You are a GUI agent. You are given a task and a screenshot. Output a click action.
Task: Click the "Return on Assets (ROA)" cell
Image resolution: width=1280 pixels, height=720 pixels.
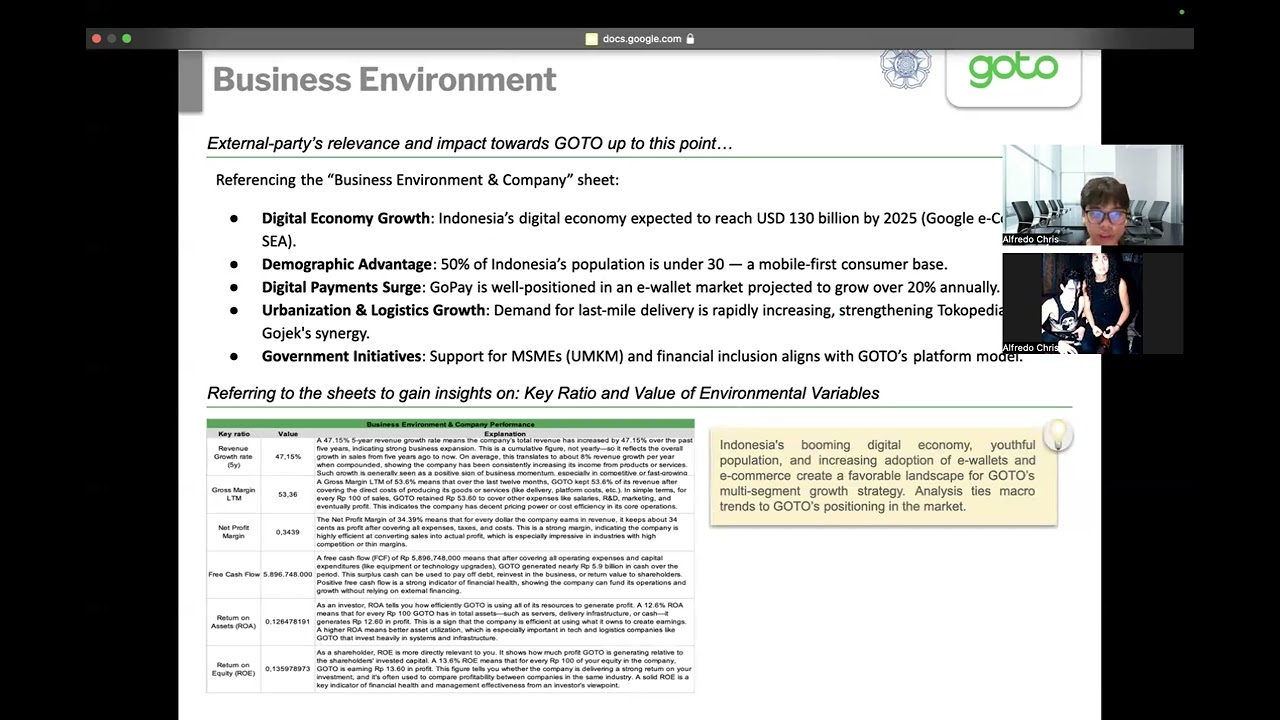[x=234, y=622]
